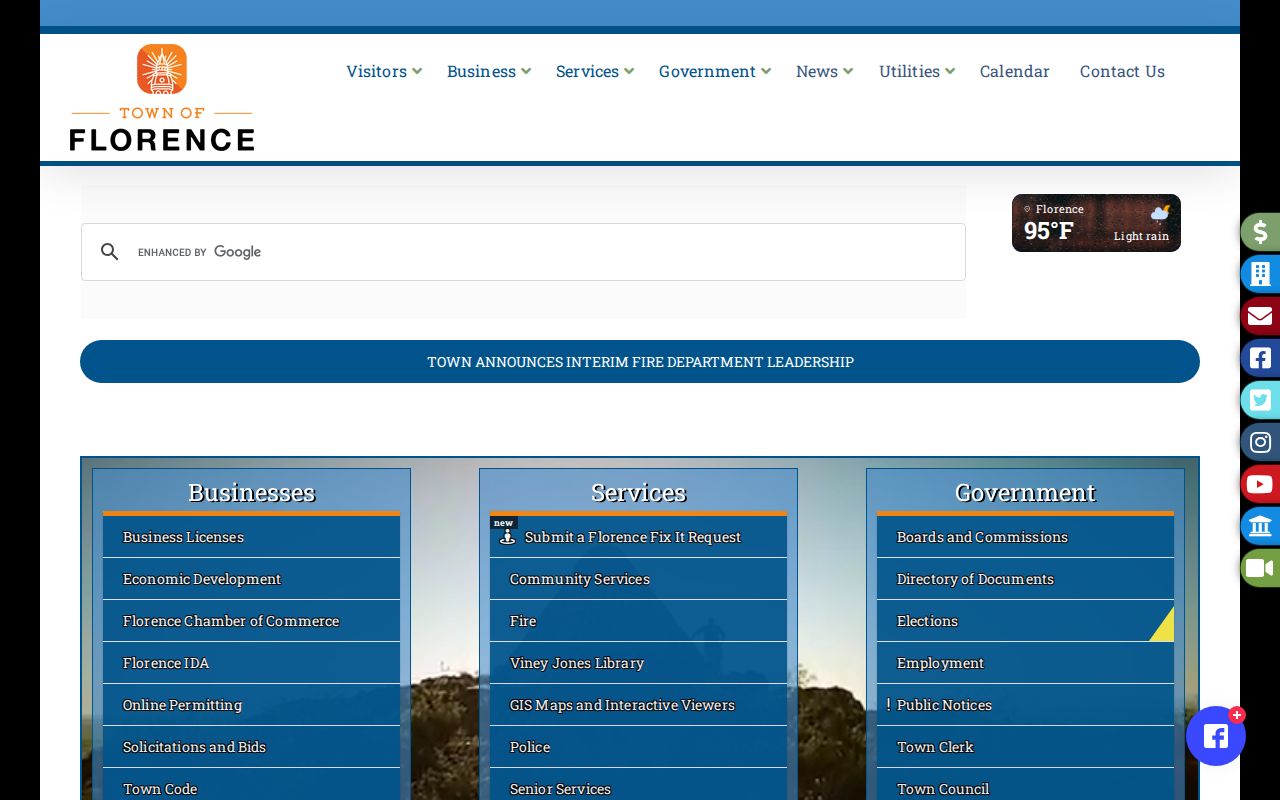This screenshot has height=800, width=1280.
Task: Open the Florence weather widget
Action: point(1096,223)
